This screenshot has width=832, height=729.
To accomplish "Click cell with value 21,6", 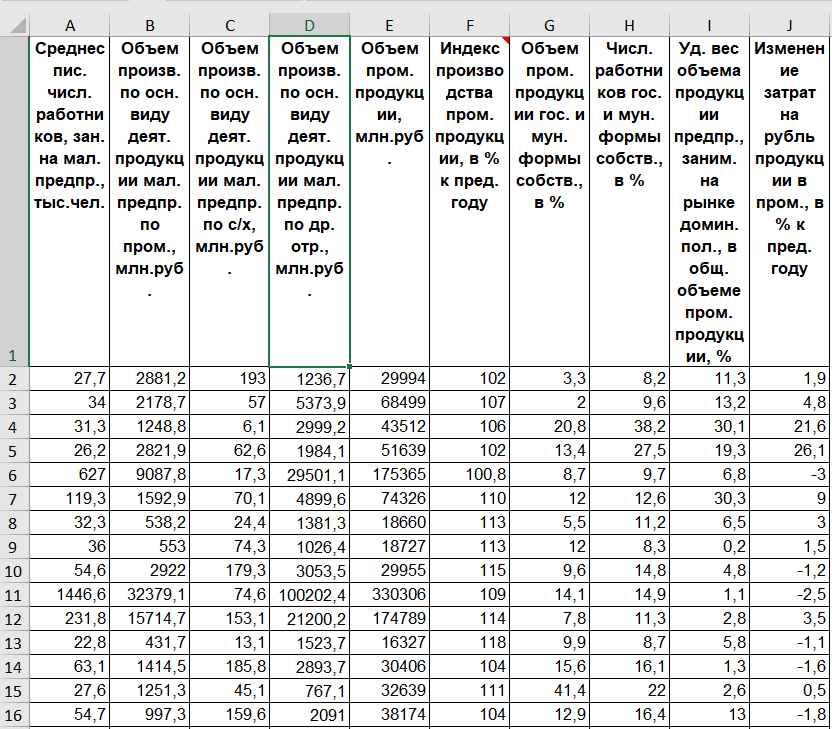I will coord(790,427).
